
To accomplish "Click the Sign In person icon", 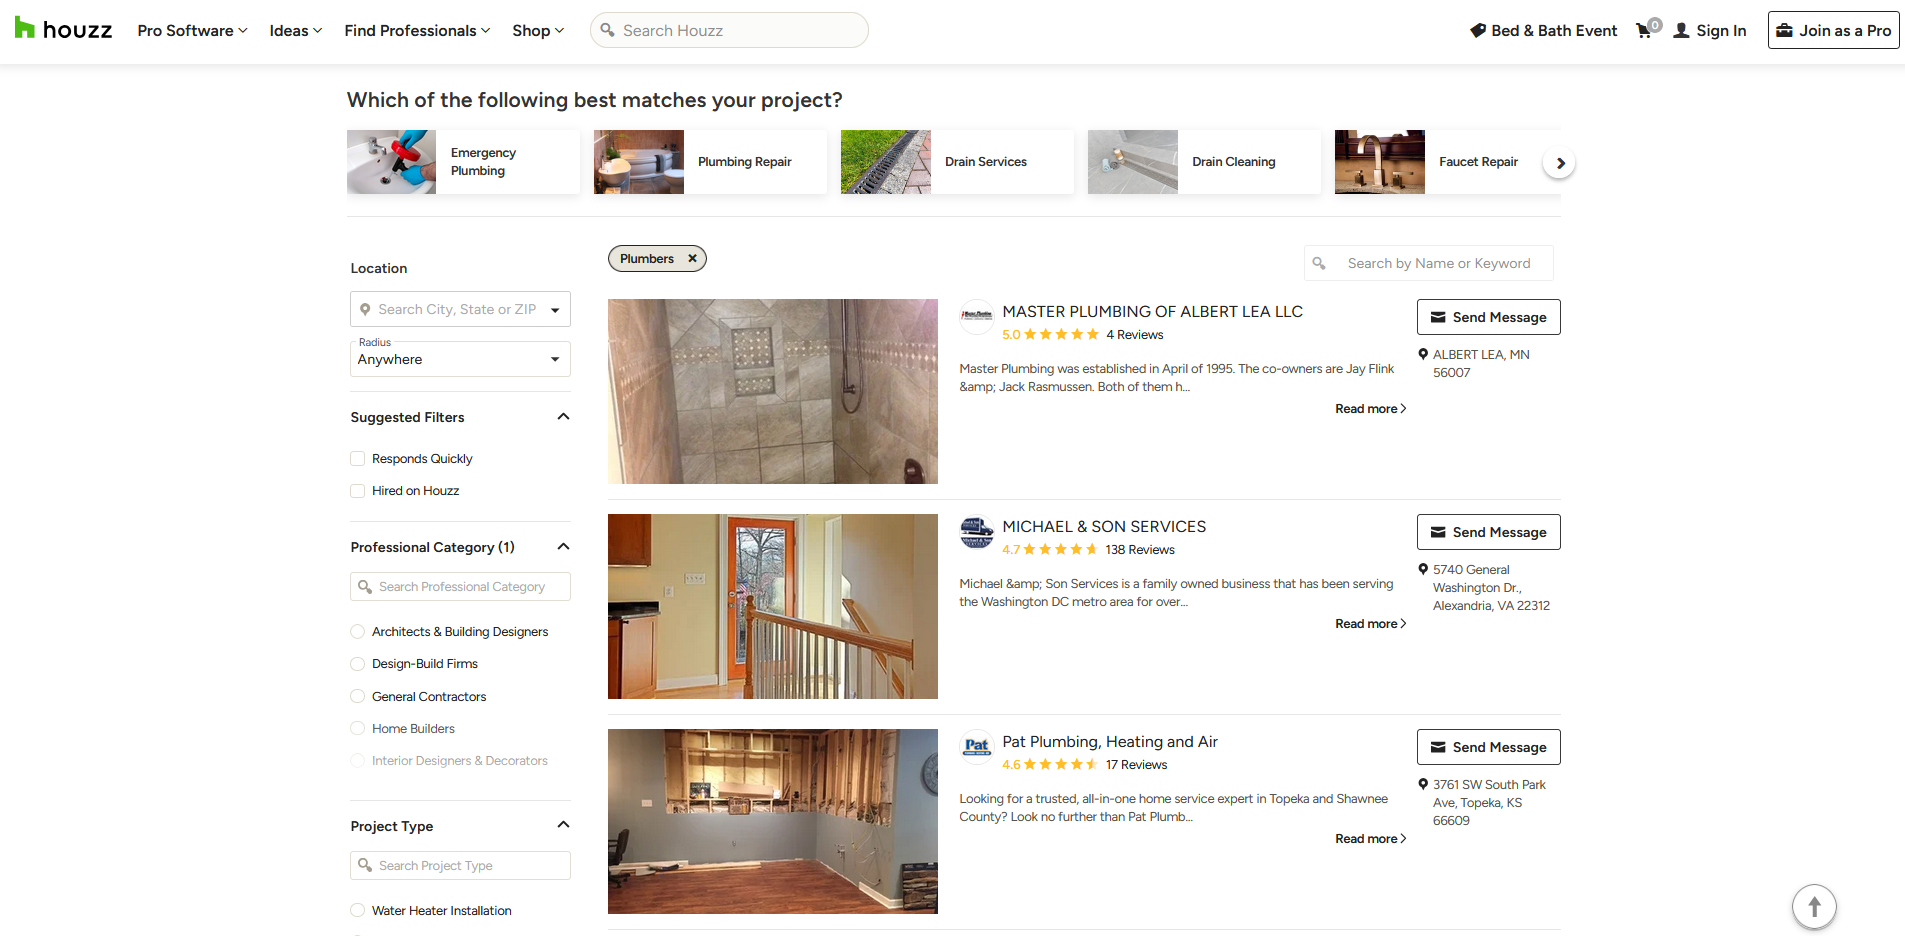I will coord(1682,30).
